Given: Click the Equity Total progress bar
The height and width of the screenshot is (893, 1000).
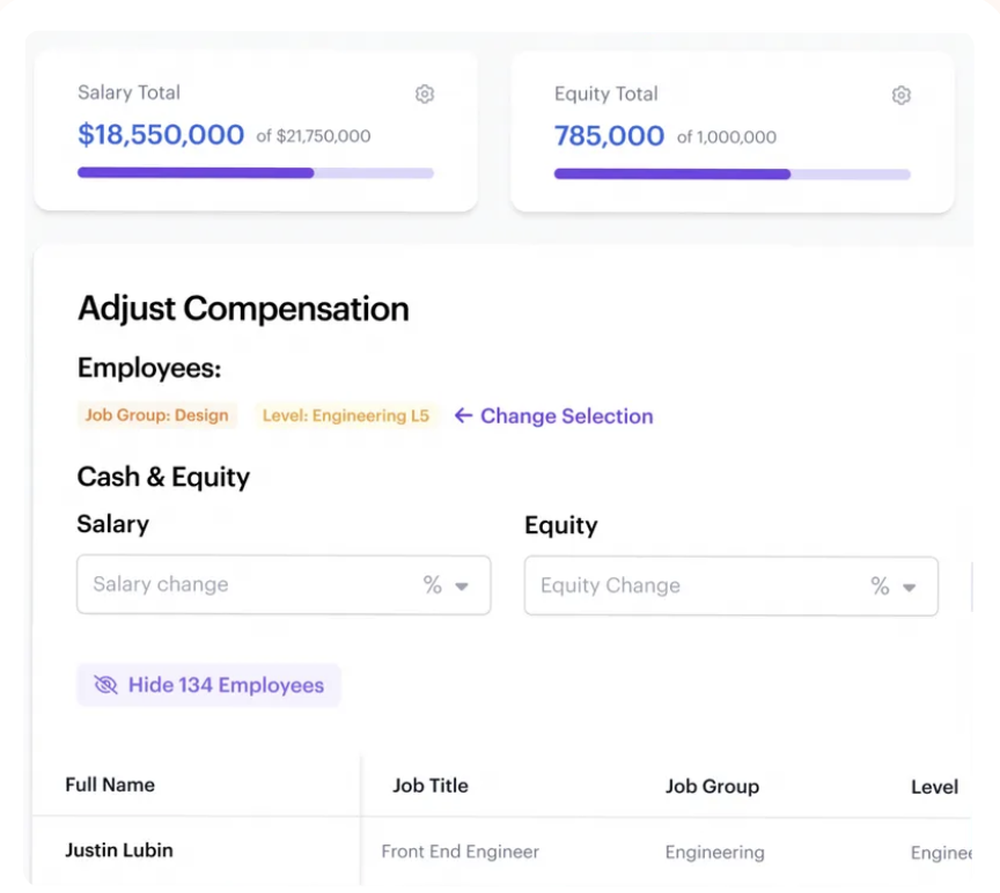Looking at the screenshot, I should coord(732,174).
